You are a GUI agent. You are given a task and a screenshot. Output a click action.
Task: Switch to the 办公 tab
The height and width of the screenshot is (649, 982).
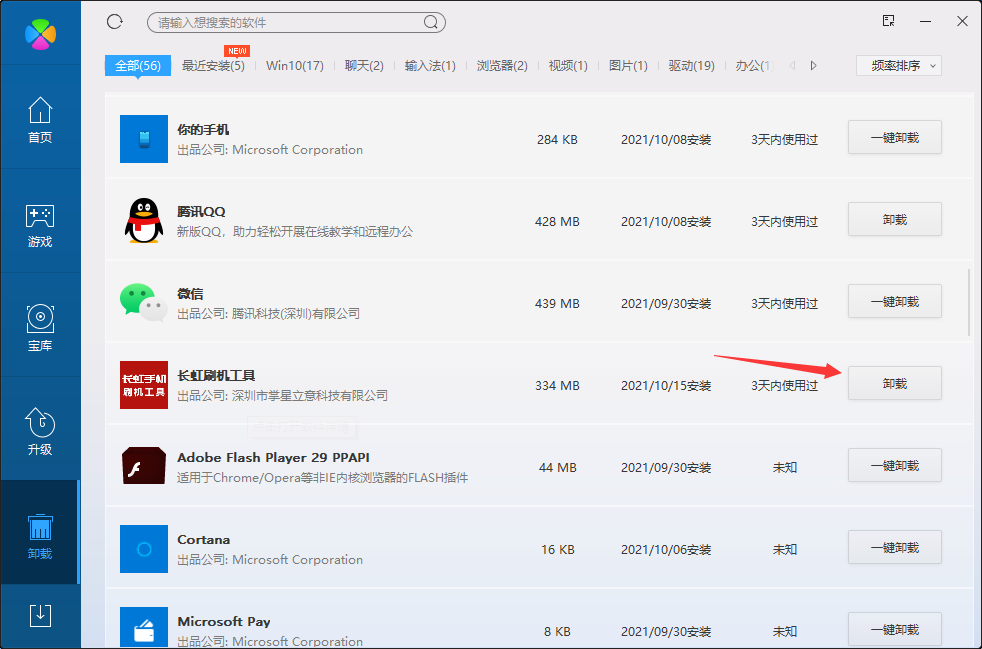[x=755, y=66]
